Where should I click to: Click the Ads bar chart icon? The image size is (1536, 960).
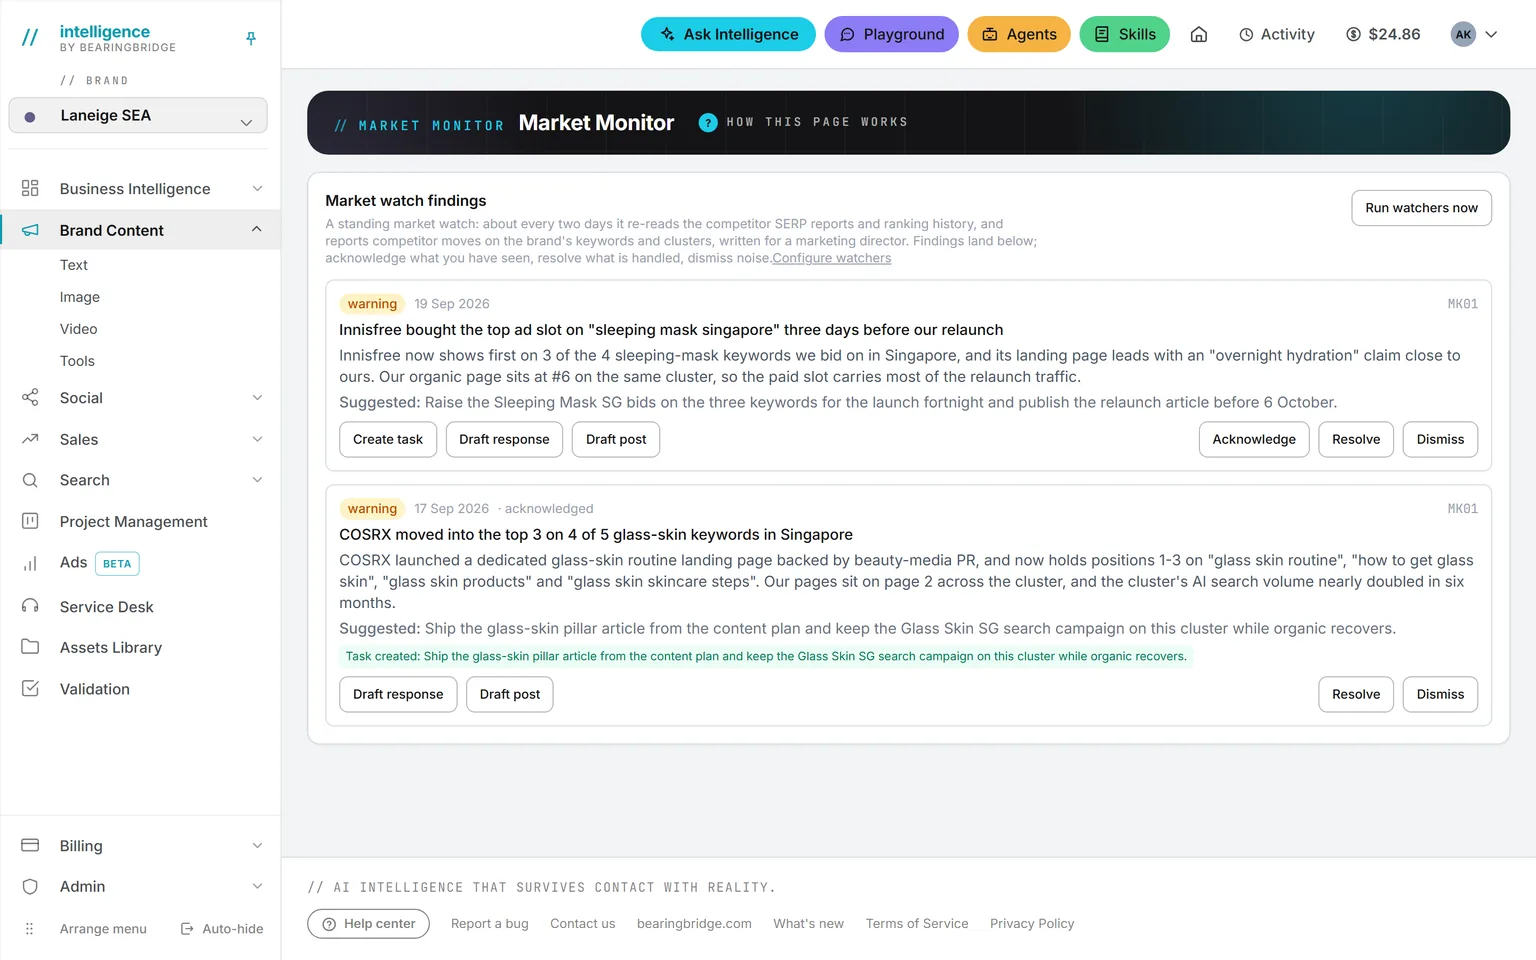point(30,563)
